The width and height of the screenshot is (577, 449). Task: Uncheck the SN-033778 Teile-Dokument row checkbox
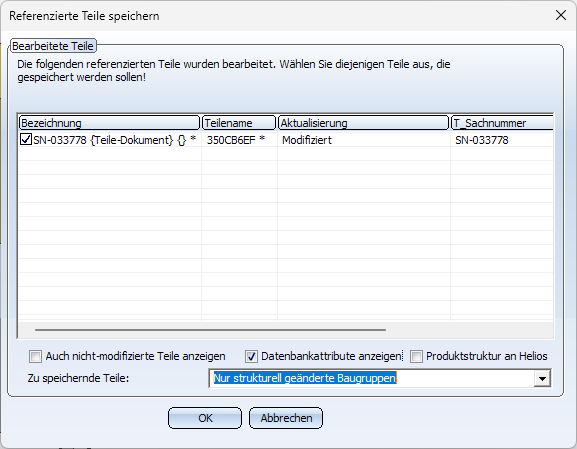[25, 139]
